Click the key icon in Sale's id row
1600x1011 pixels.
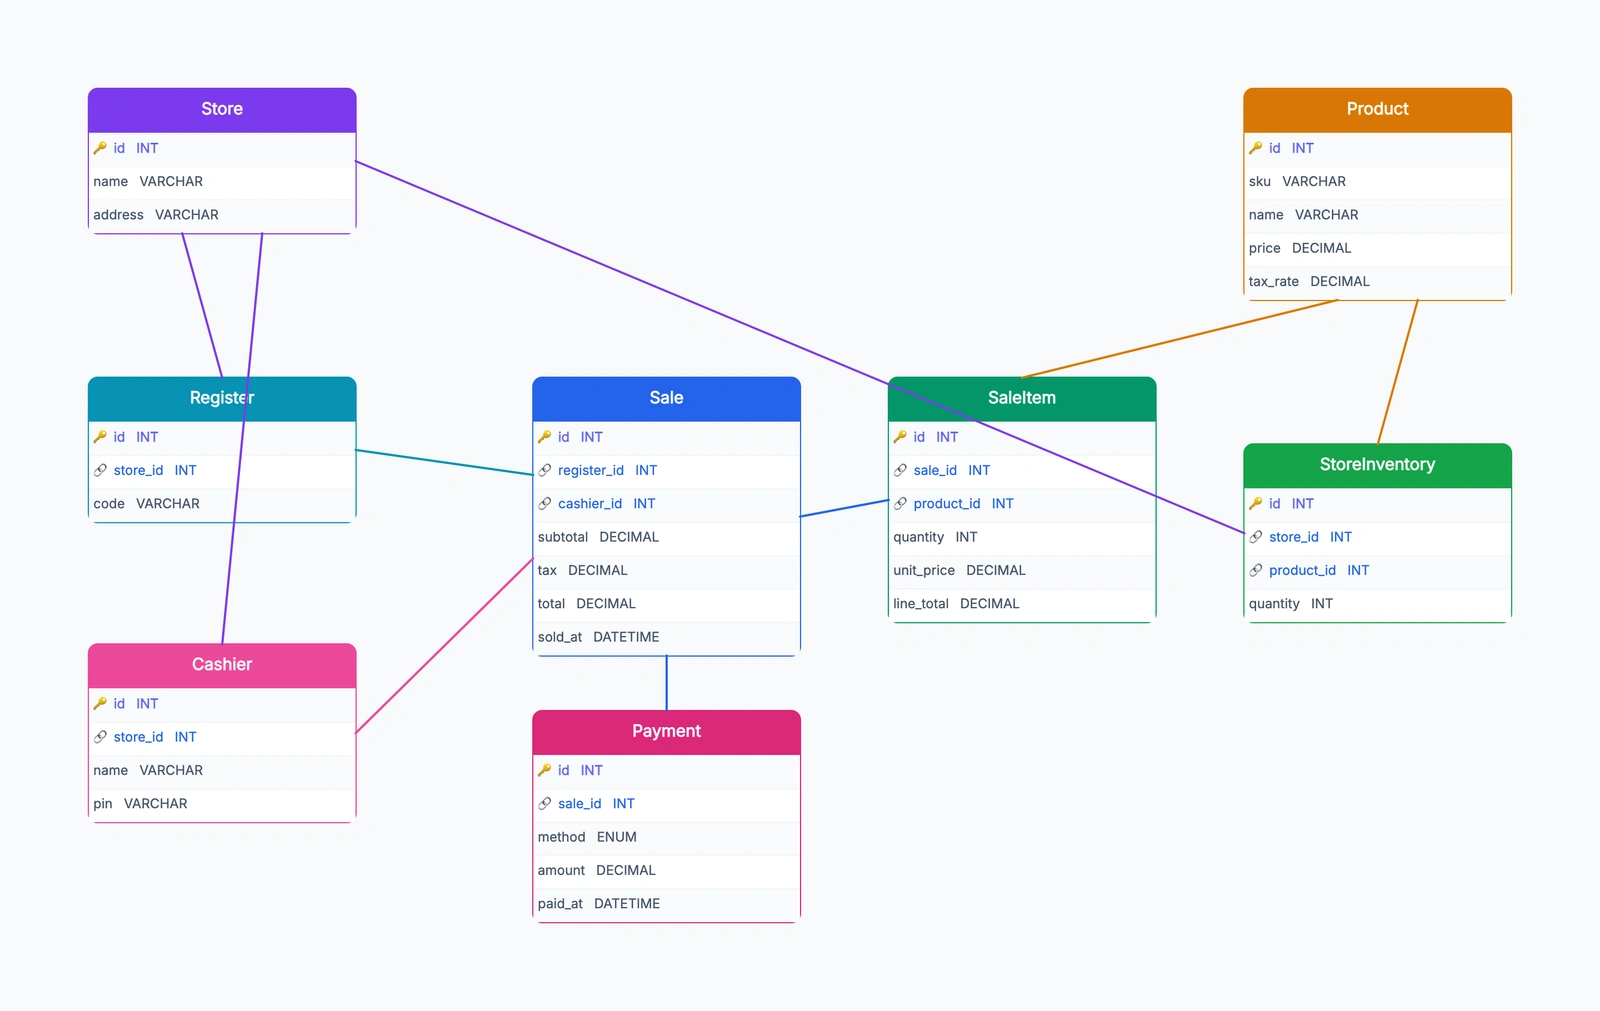coord(545,437)
